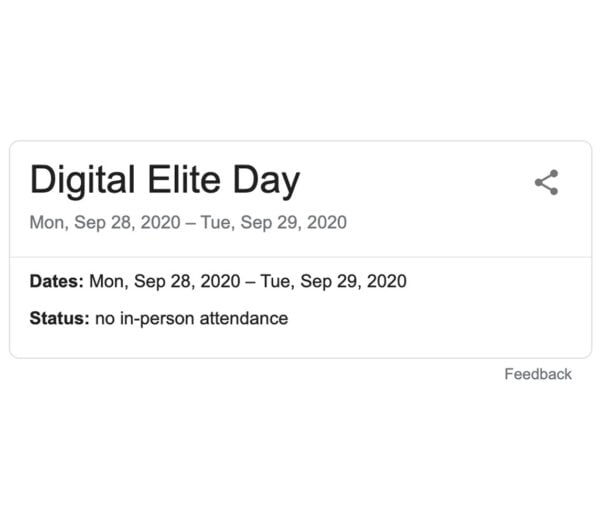This screenshot has height=524, width=600.
Task: Click the year 2020 ending the Dates row
Action: click(x=386, y=281)
